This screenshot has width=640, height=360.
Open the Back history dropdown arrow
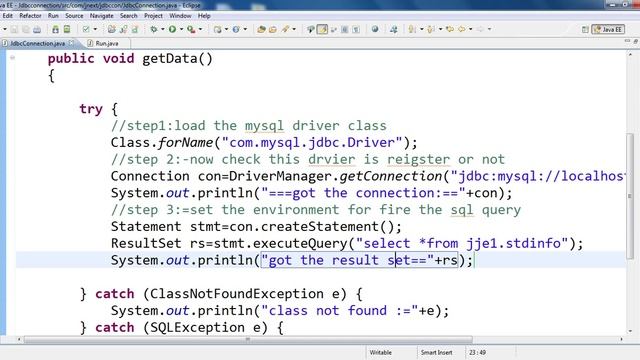tap(471, 29)
